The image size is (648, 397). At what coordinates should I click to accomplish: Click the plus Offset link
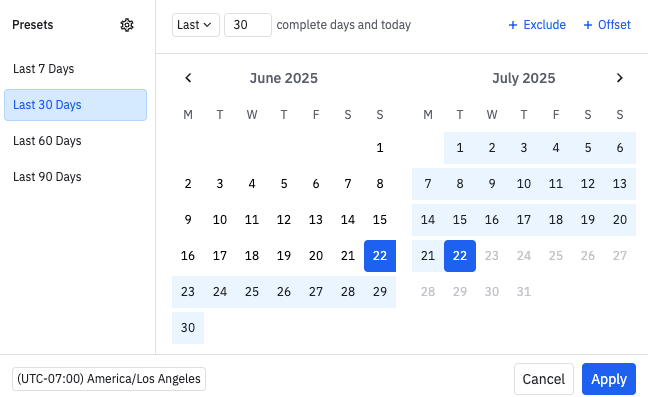(607, 25)
